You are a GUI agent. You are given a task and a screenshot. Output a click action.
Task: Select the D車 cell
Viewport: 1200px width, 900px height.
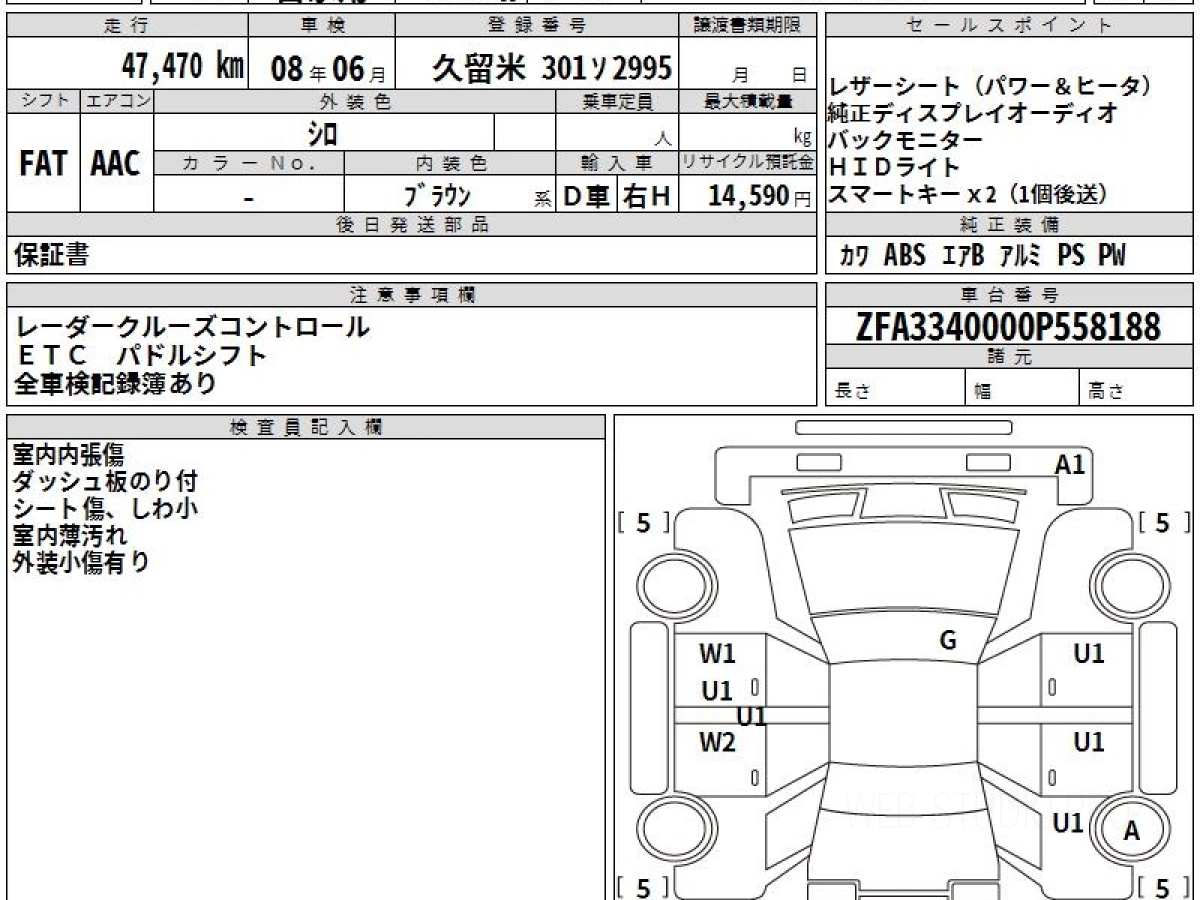[x=587, y=196]
